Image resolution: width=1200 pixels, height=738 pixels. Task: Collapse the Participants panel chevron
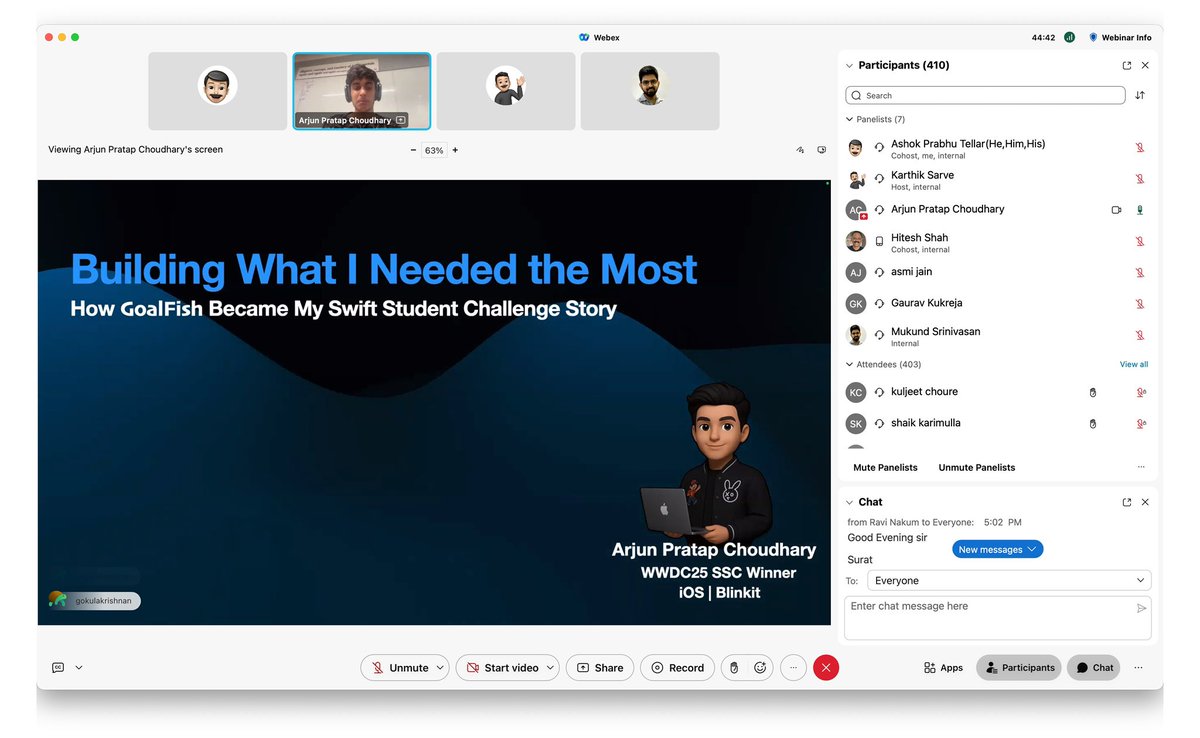(x=850, y=65)
